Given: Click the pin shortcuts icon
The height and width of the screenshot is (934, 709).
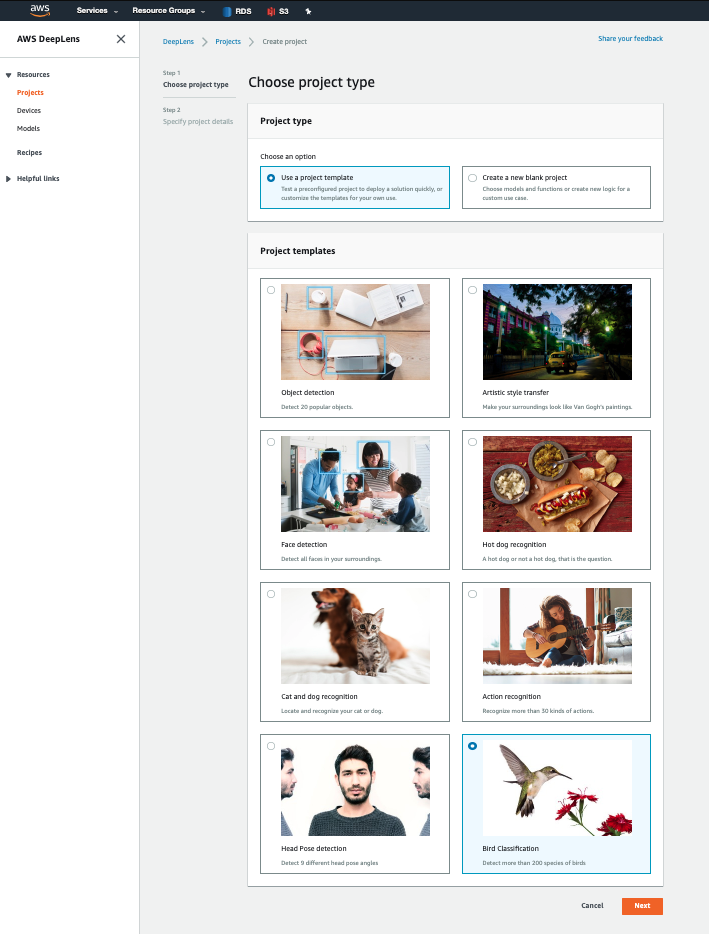Looking at the screenshot, I should coord(308,11).
